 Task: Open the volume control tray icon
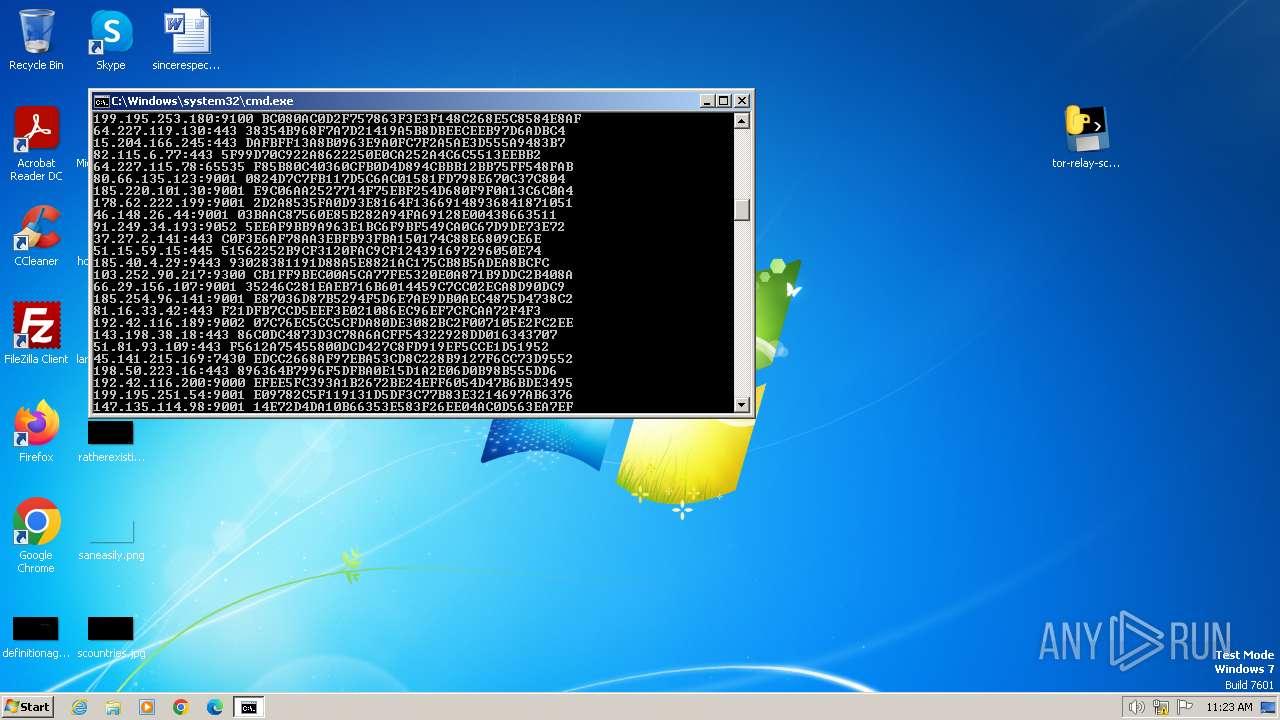click(x=1136, y=707)
